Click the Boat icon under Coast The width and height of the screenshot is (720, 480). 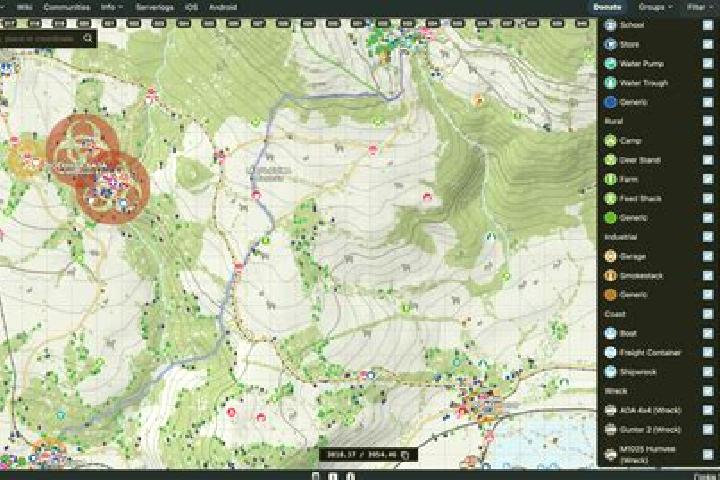tap(610, 333)
